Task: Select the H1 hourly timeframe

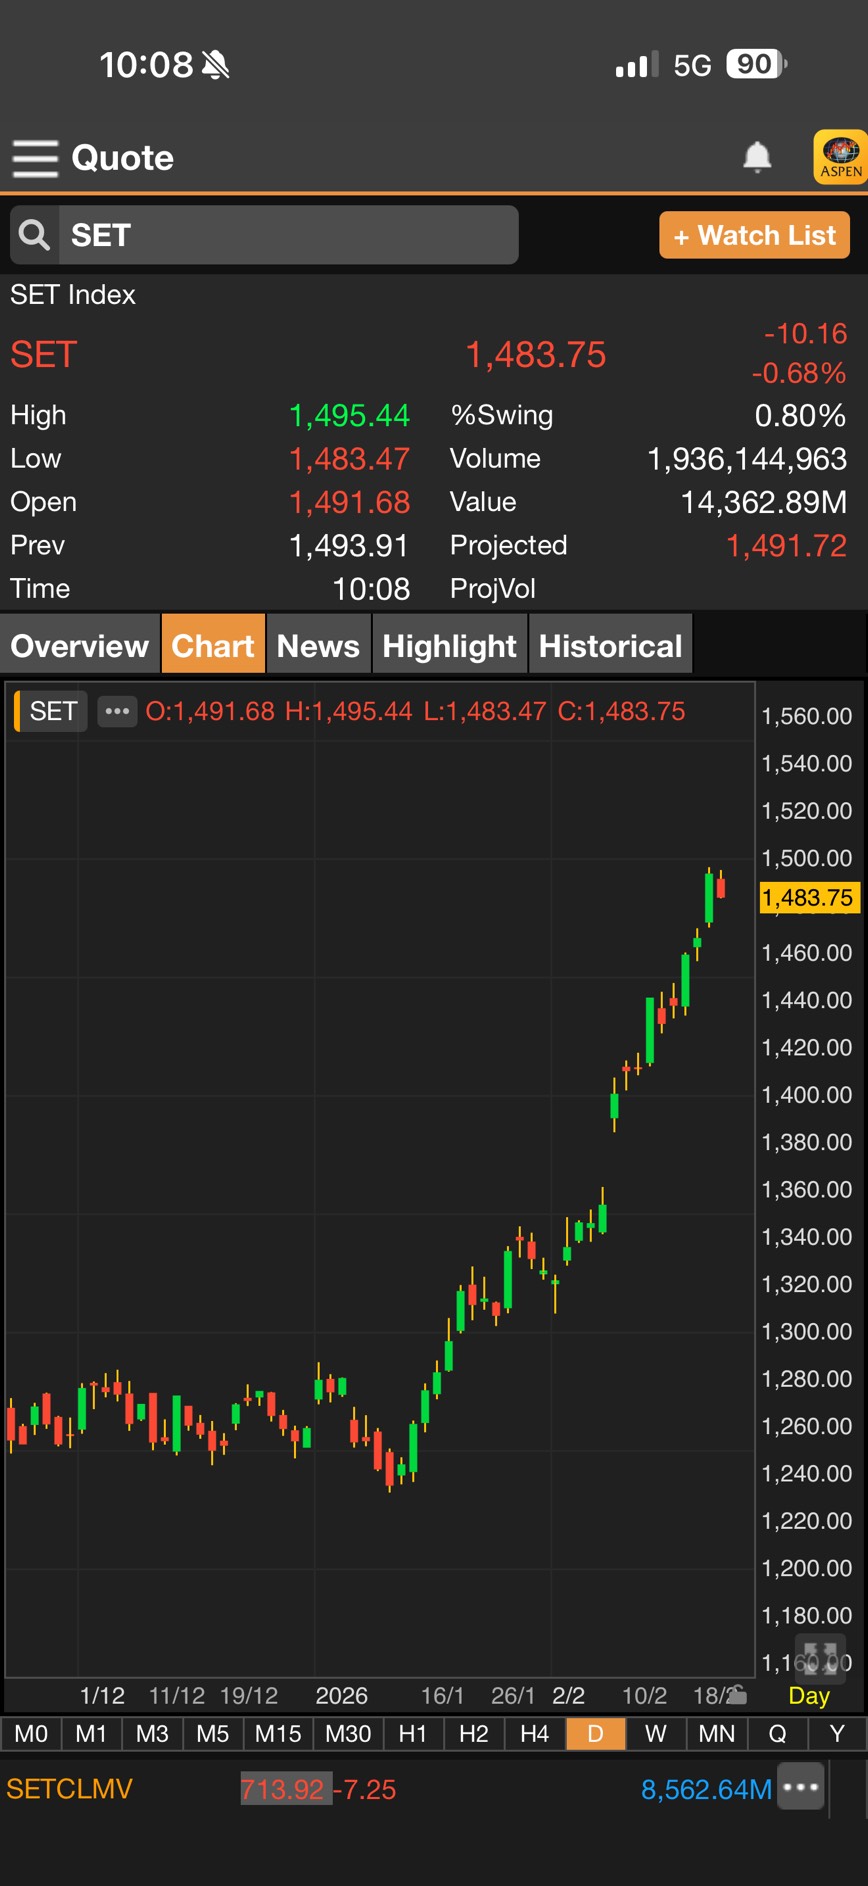Action: coord(413,1734)
